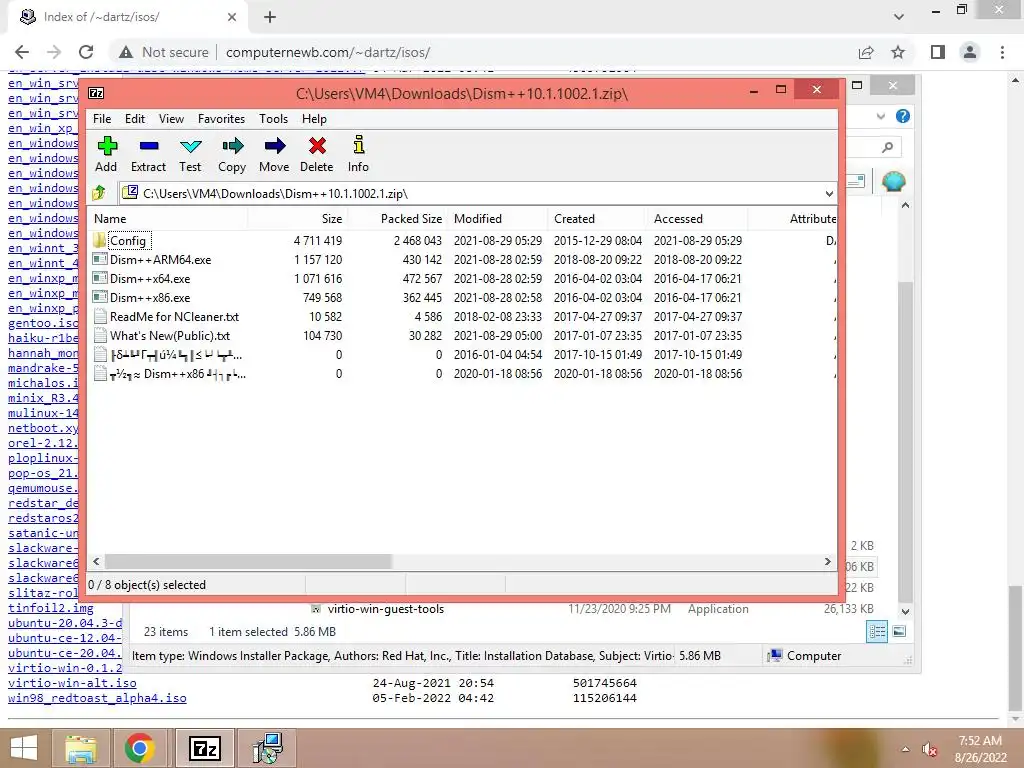The width and height of the screenshot is (1024, 768).
Task: Open tinfoil2.img link
Action: click(x=51, y=608)
